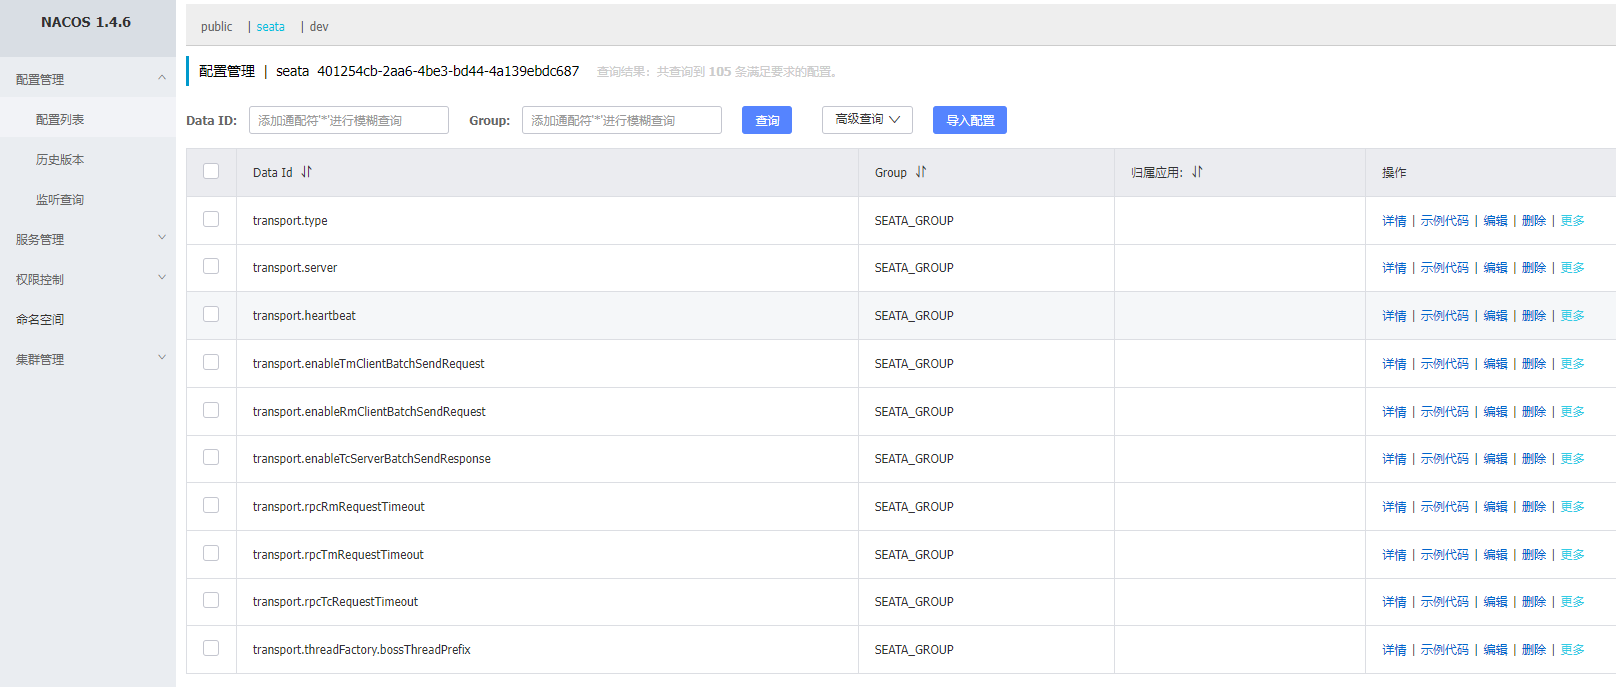Tick the transport.rpcTmRequestTimeout row checkbox
The height and width of the screenshot is (687, 1616).
click(211, 553)
